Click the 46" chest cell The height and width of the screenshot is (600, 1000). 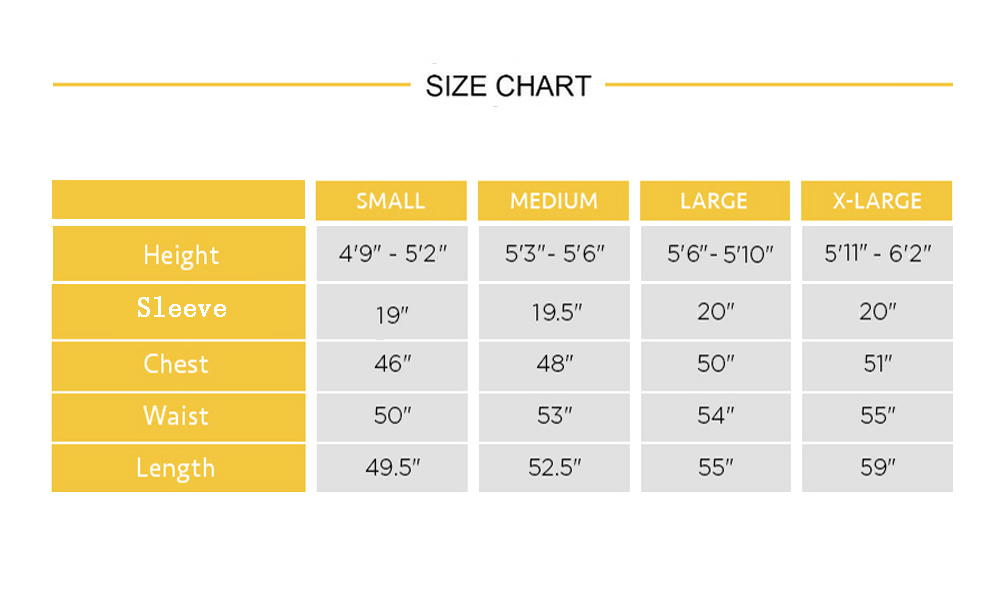[392, 366]
